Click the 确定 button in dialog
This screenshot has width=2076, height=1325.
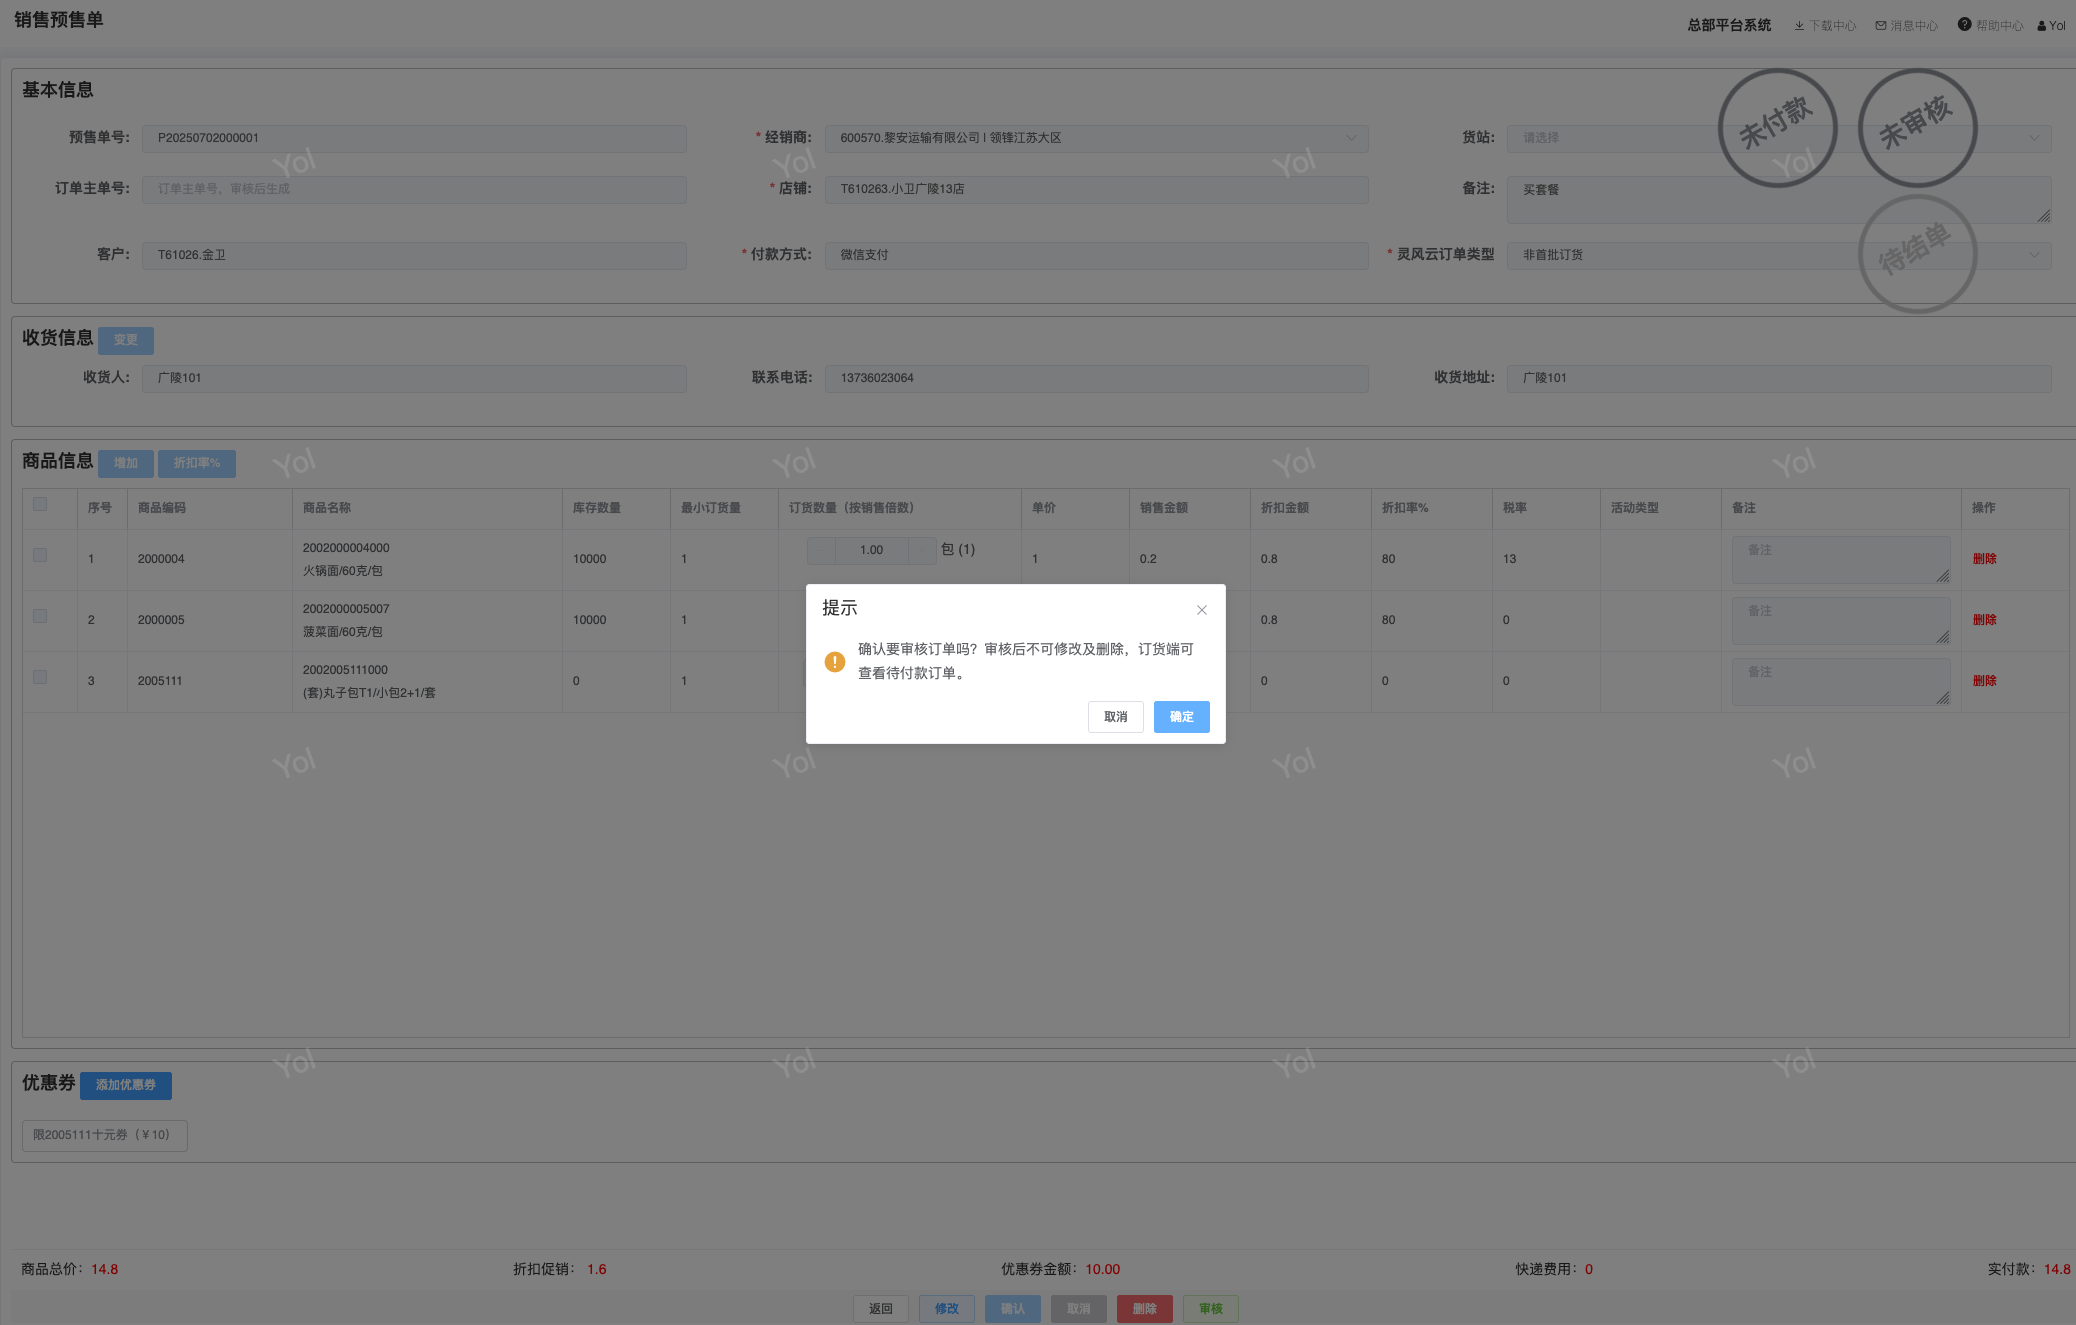click(1181, 717)
